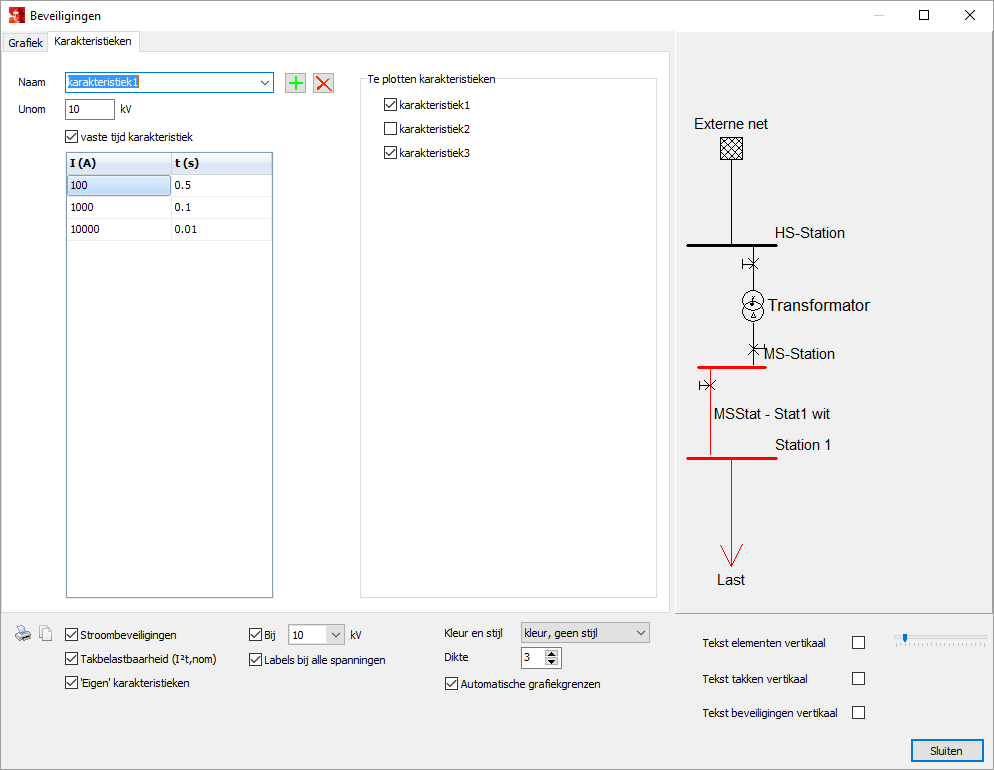Open the Kleur en stijl dropdown
994x770 pixels.
pos(640,632)
